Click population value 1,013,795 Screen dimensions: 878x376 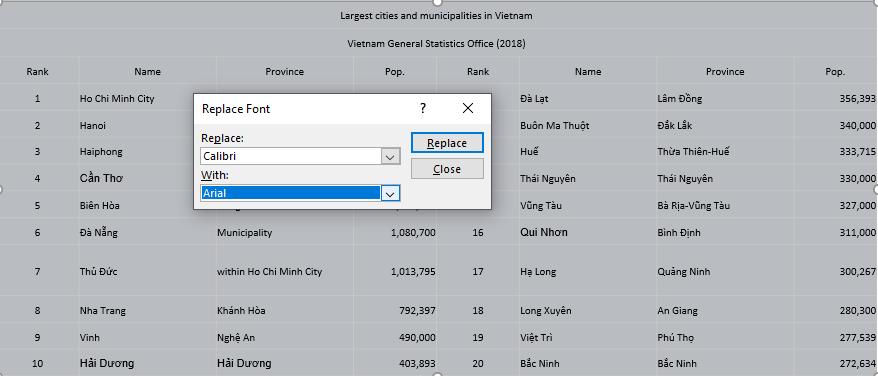(x=413, y=272)
